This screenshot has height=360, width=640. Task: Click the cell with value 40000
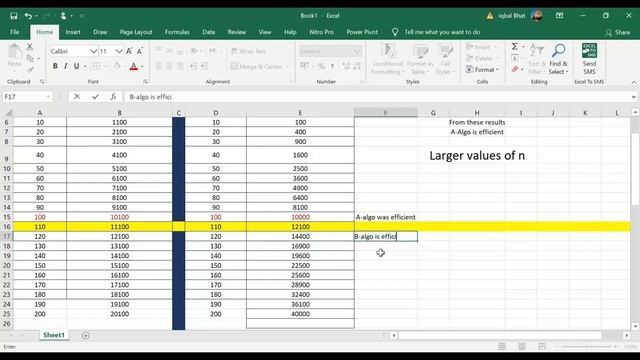coord(300,314)
